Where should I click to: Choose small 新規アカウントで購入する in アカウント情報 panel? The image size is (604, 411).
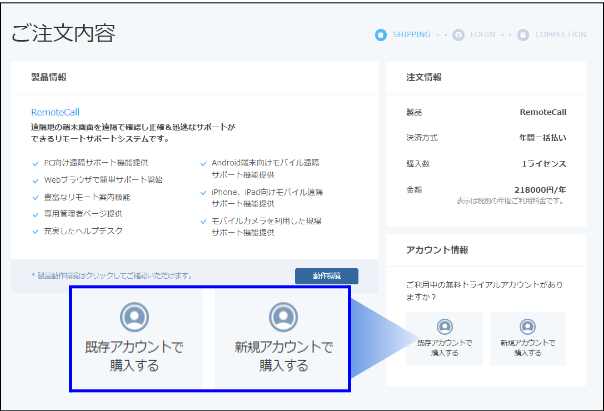(x=528, y=338)
